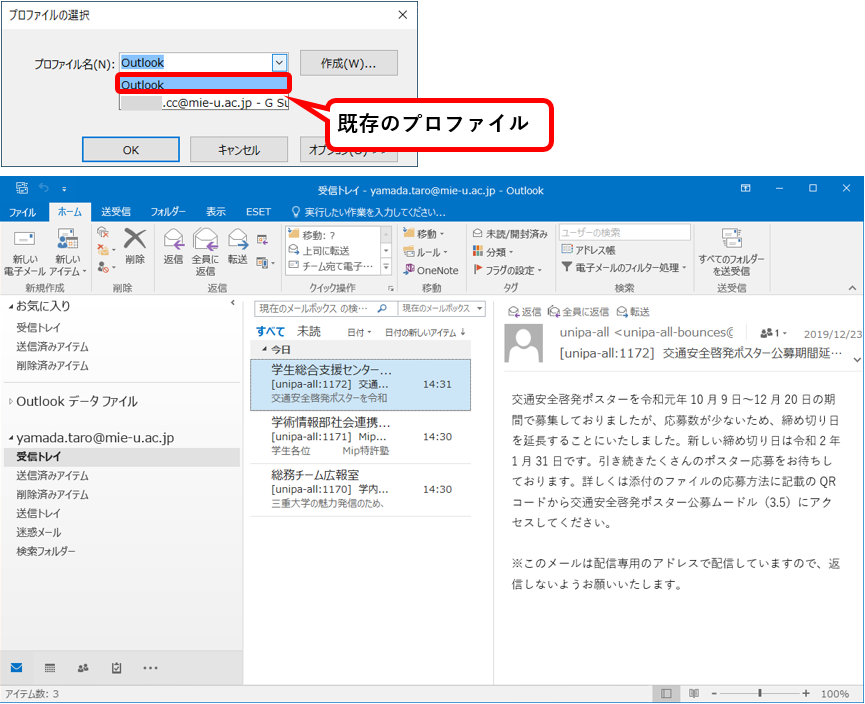Viewport: 865px width, 704px height.
Task: Create a new email with 新しい電子メール
Action: pyautogui.click(x=24, y=253)
